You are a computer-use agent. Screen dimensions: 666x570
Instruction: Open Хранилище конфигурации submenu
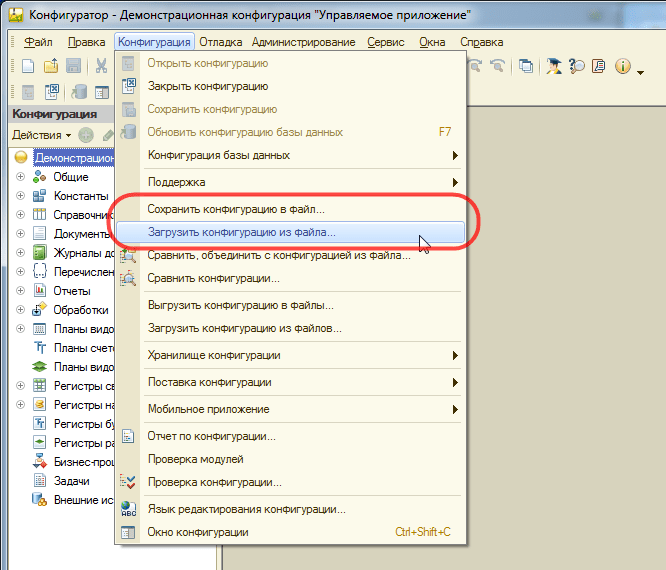click(291, 355)
